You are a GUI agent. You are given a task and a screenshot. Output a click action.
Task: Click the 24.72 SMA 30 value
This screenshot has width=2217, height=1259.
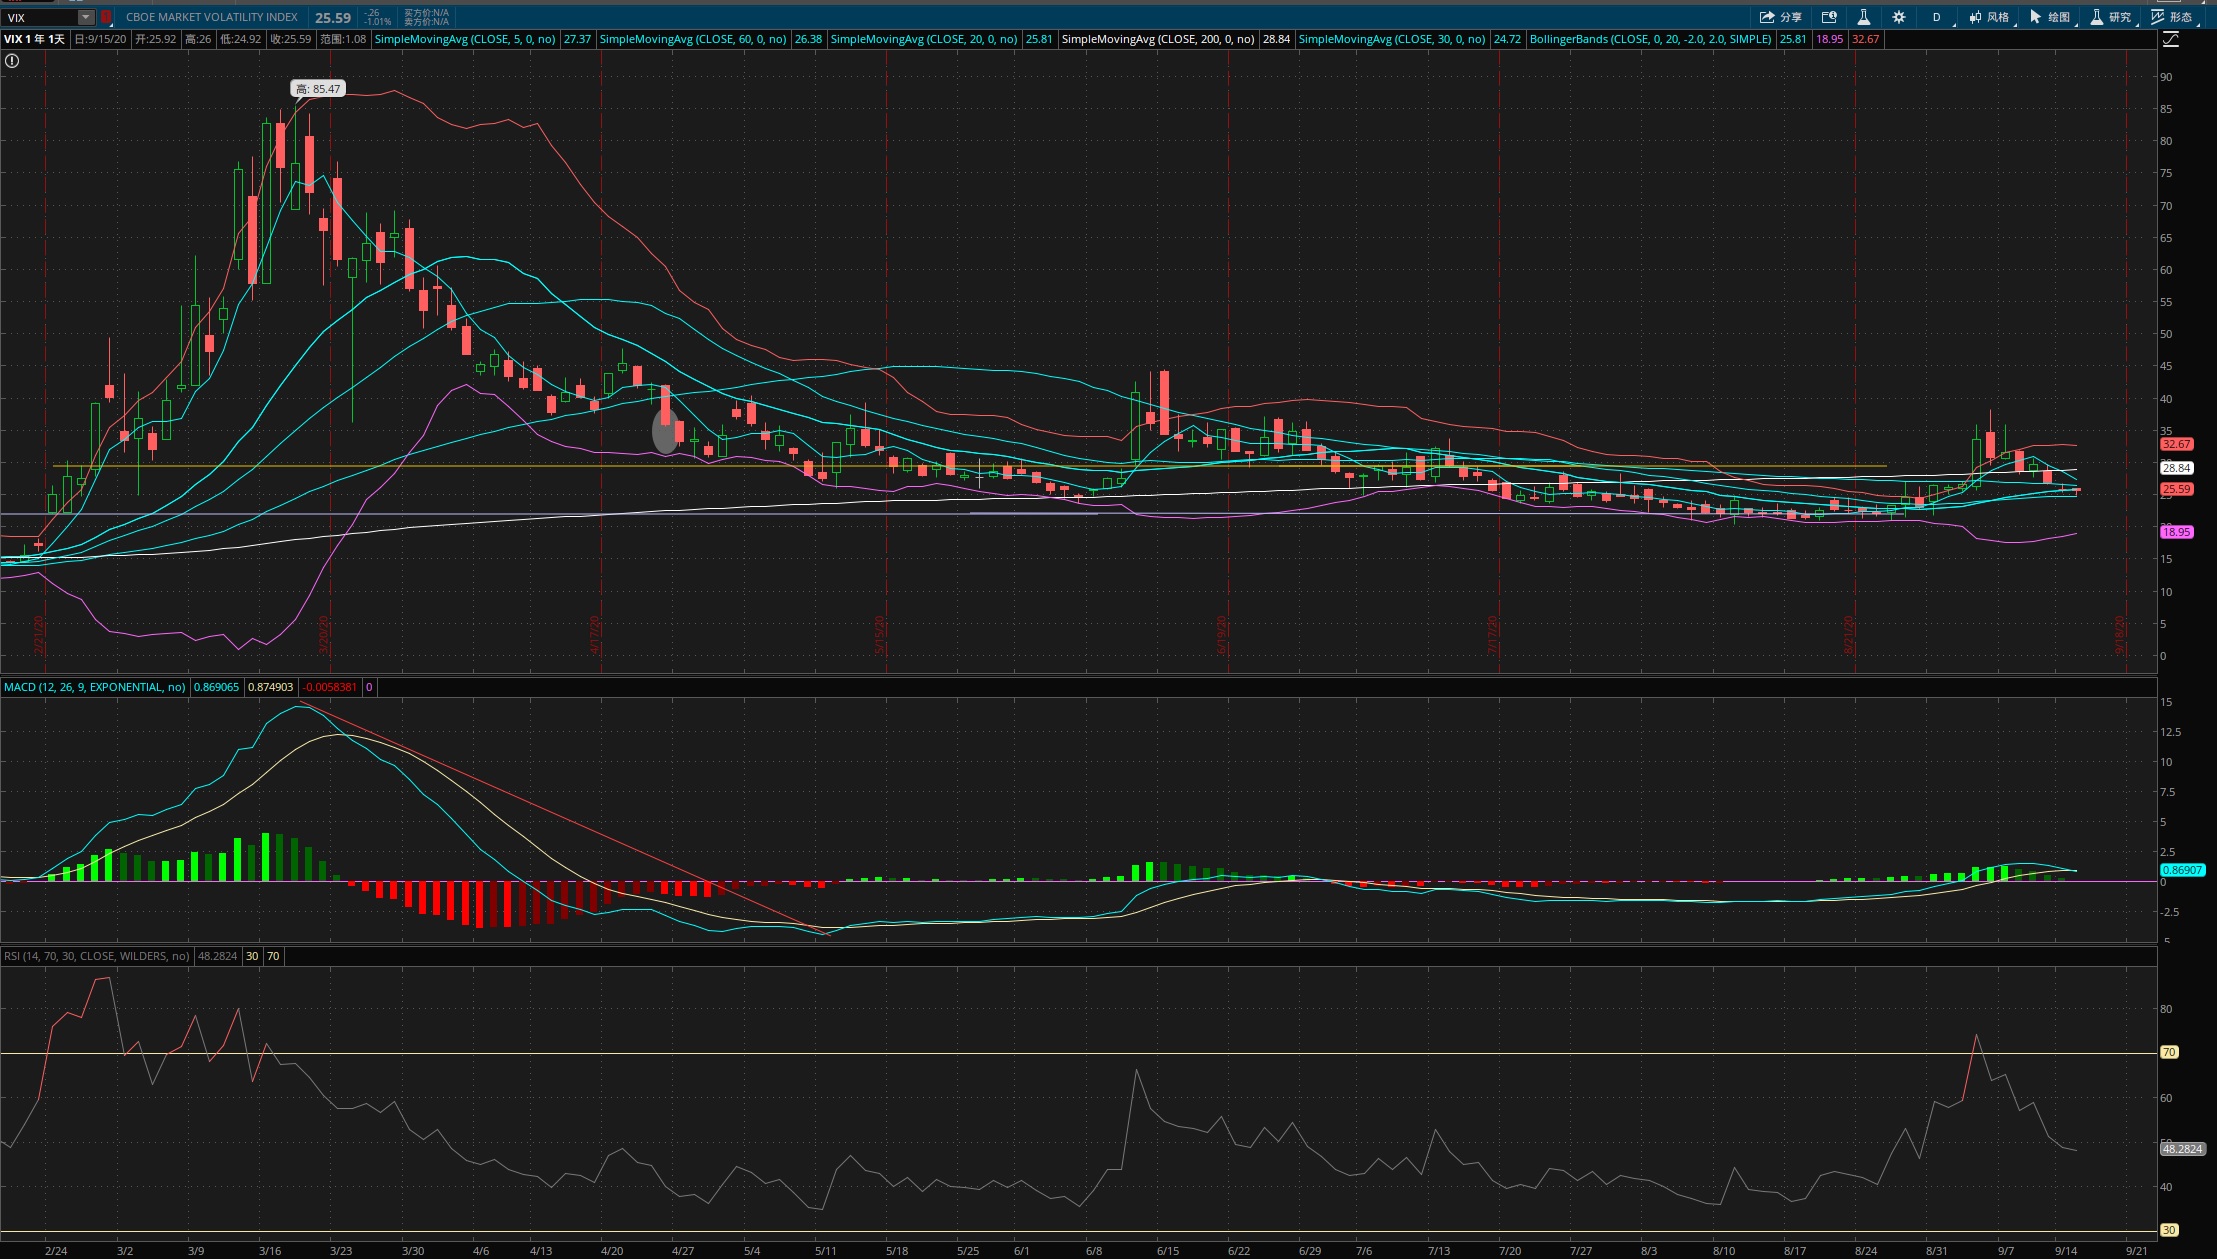coord(1507,39)
